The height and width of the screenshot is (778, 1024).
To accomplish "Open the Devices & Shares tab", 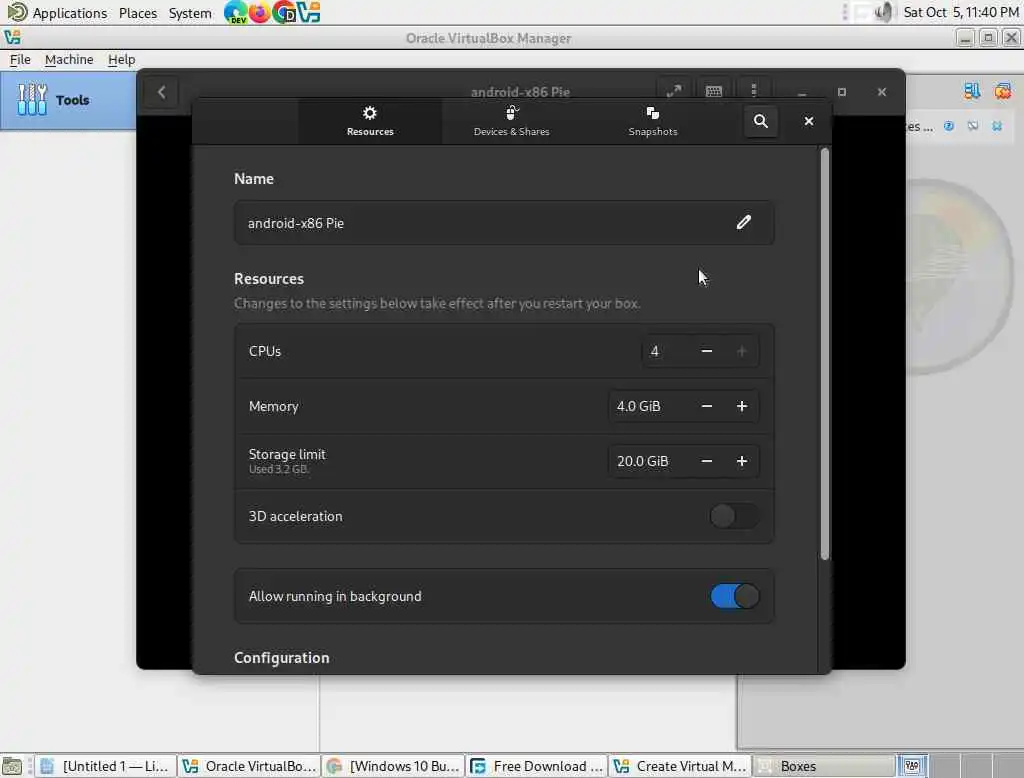I will [x=511, y=121].
